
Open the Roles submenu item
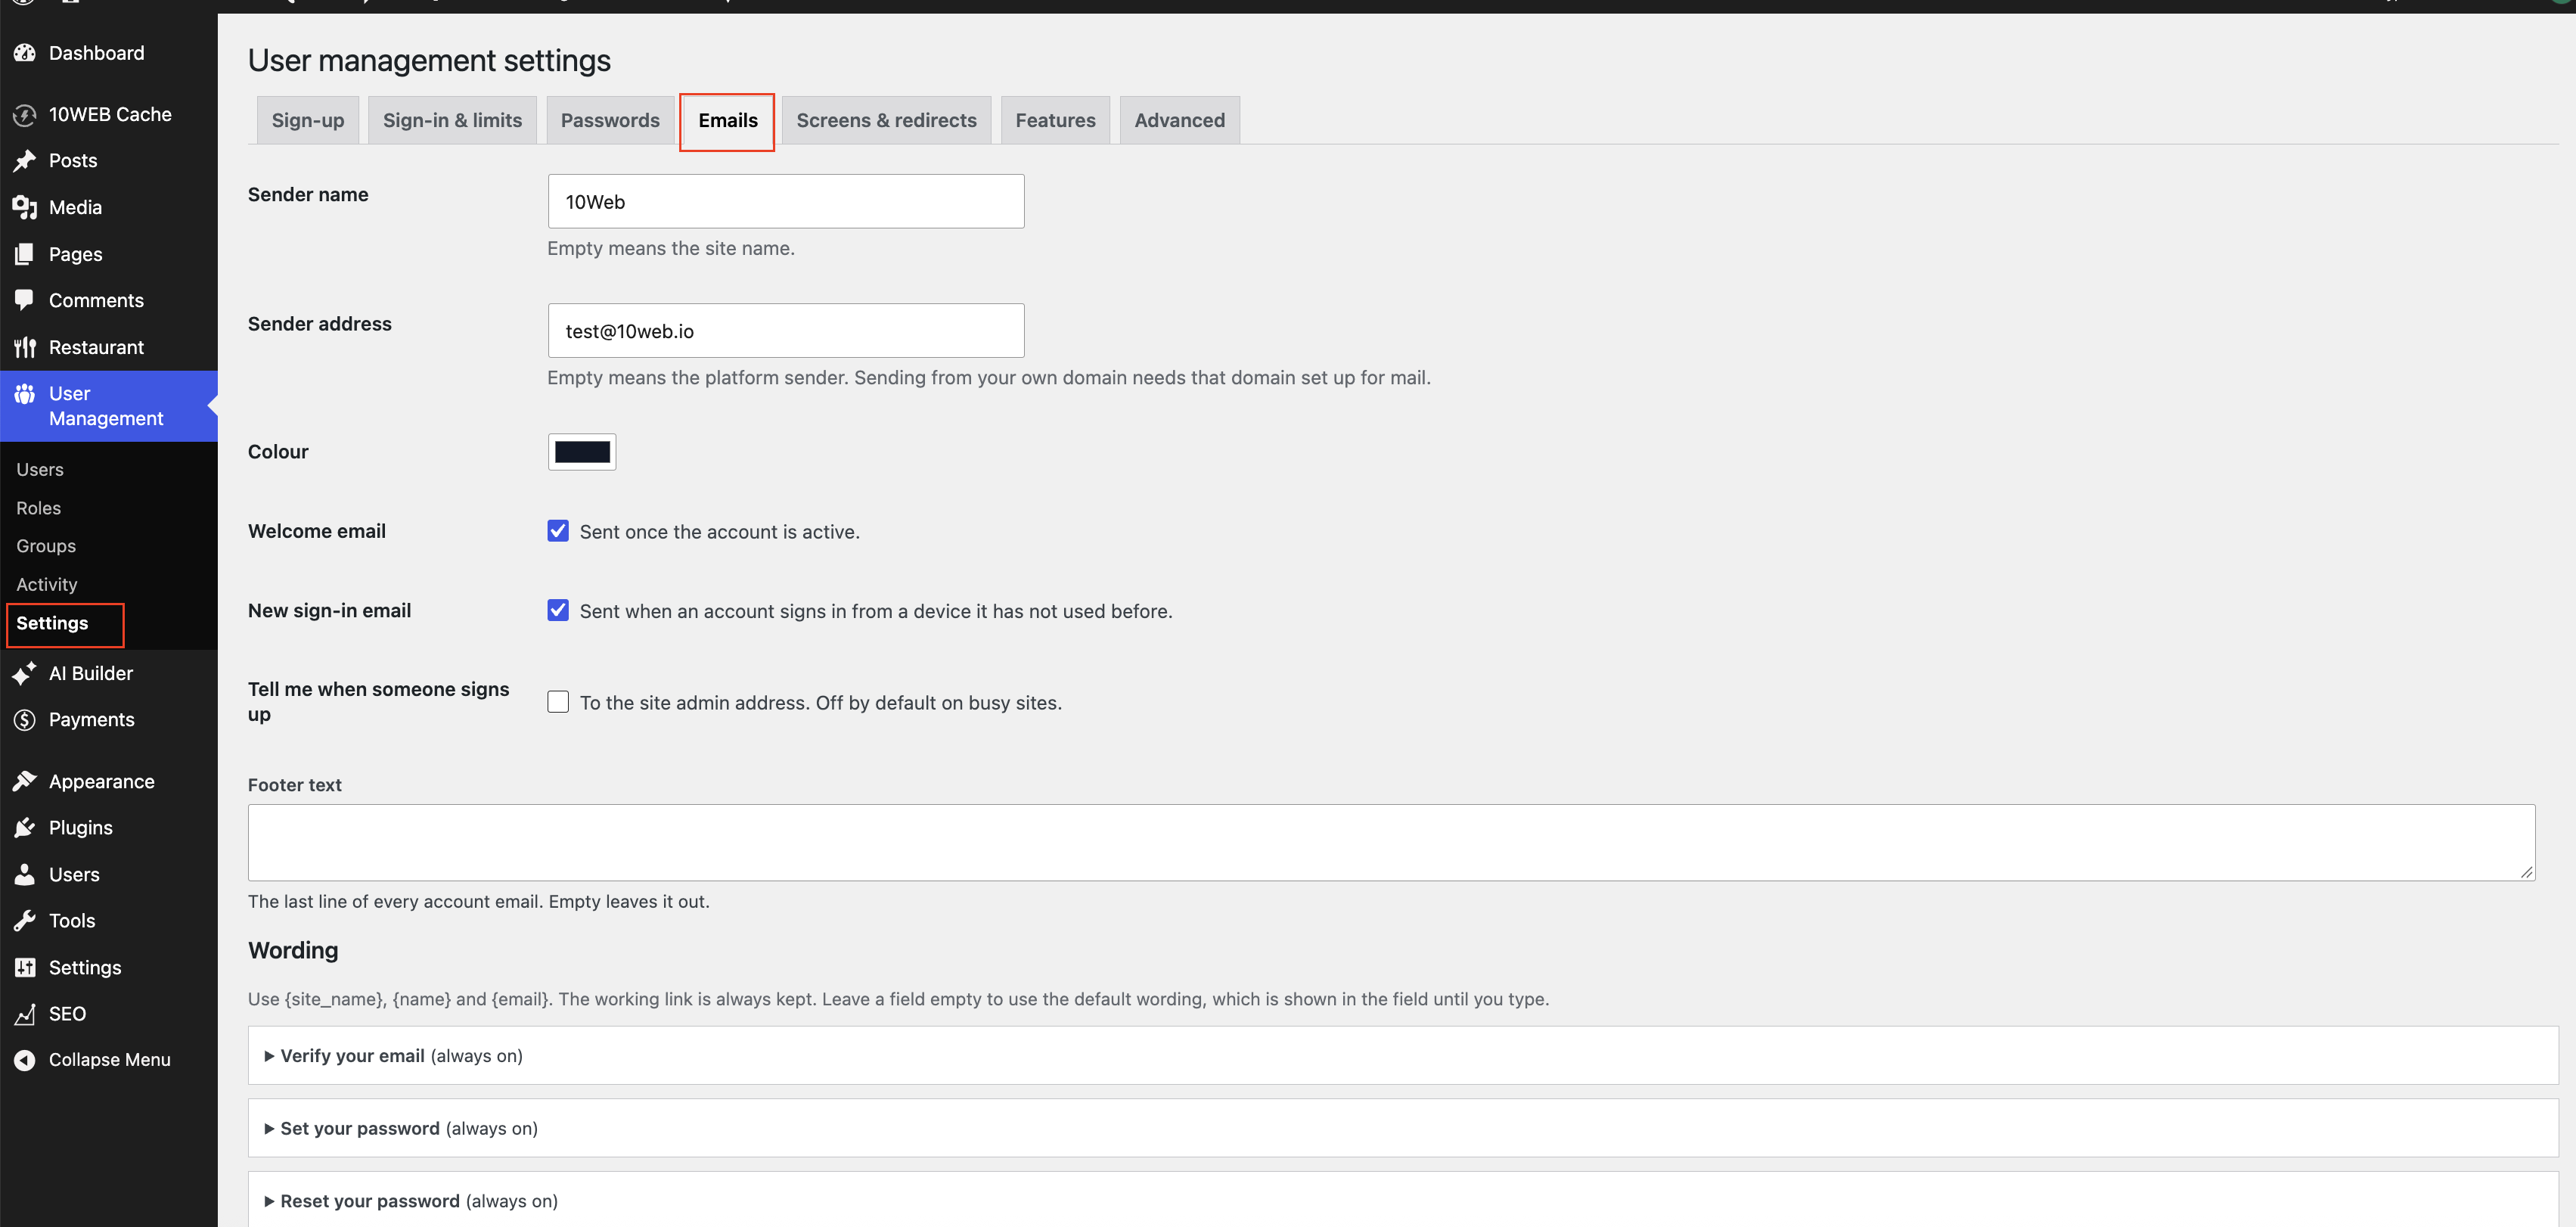pos(38,508)
